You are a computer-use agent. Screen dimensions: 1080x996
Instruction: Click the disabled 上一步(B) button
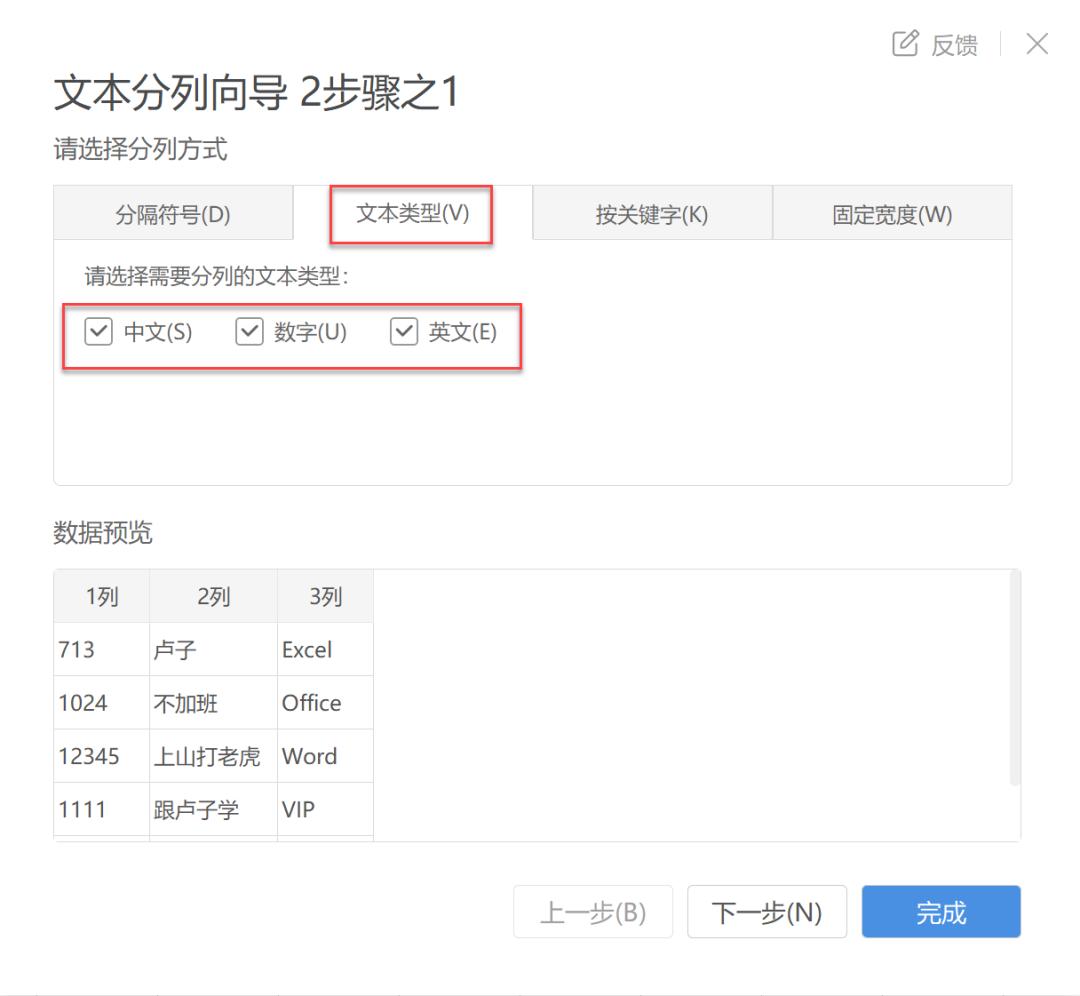(x=592, y=911)
